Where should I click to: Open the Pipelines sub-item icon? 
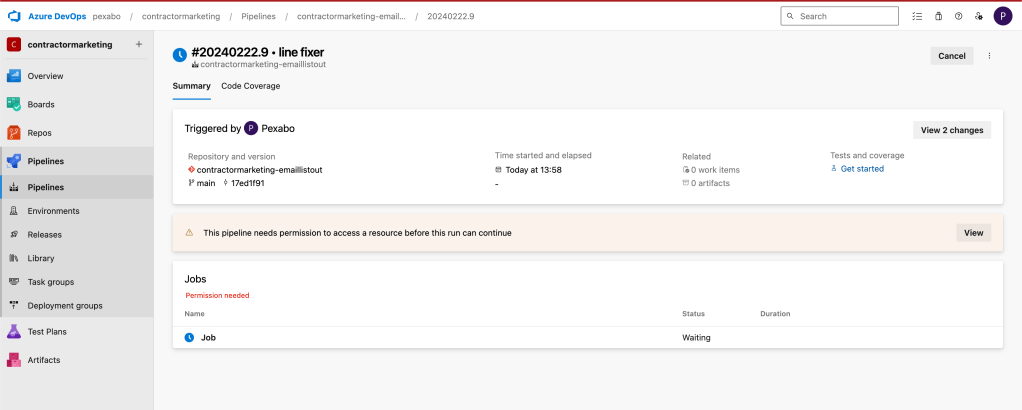(14, 187)
